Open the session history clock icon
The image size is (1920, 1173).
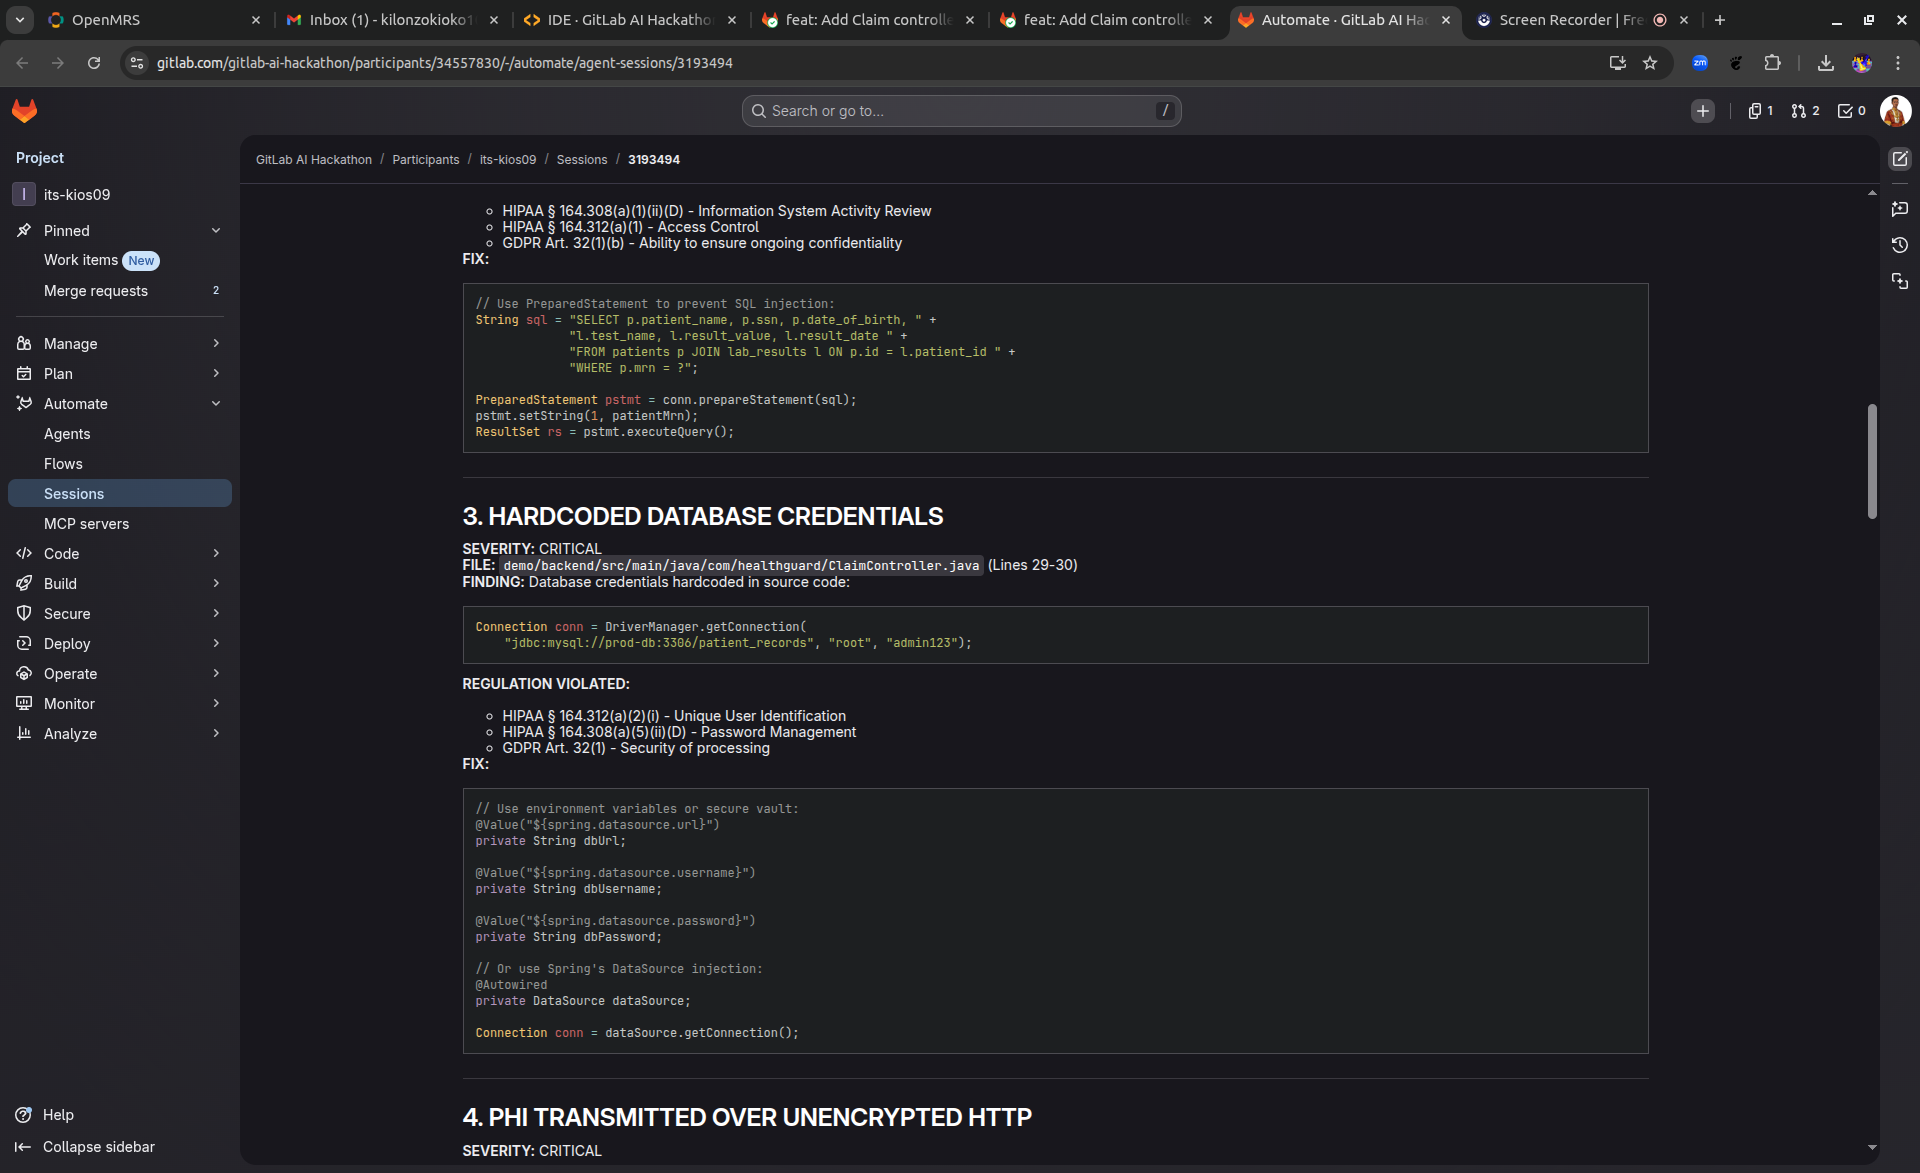tap(1900, 245)
